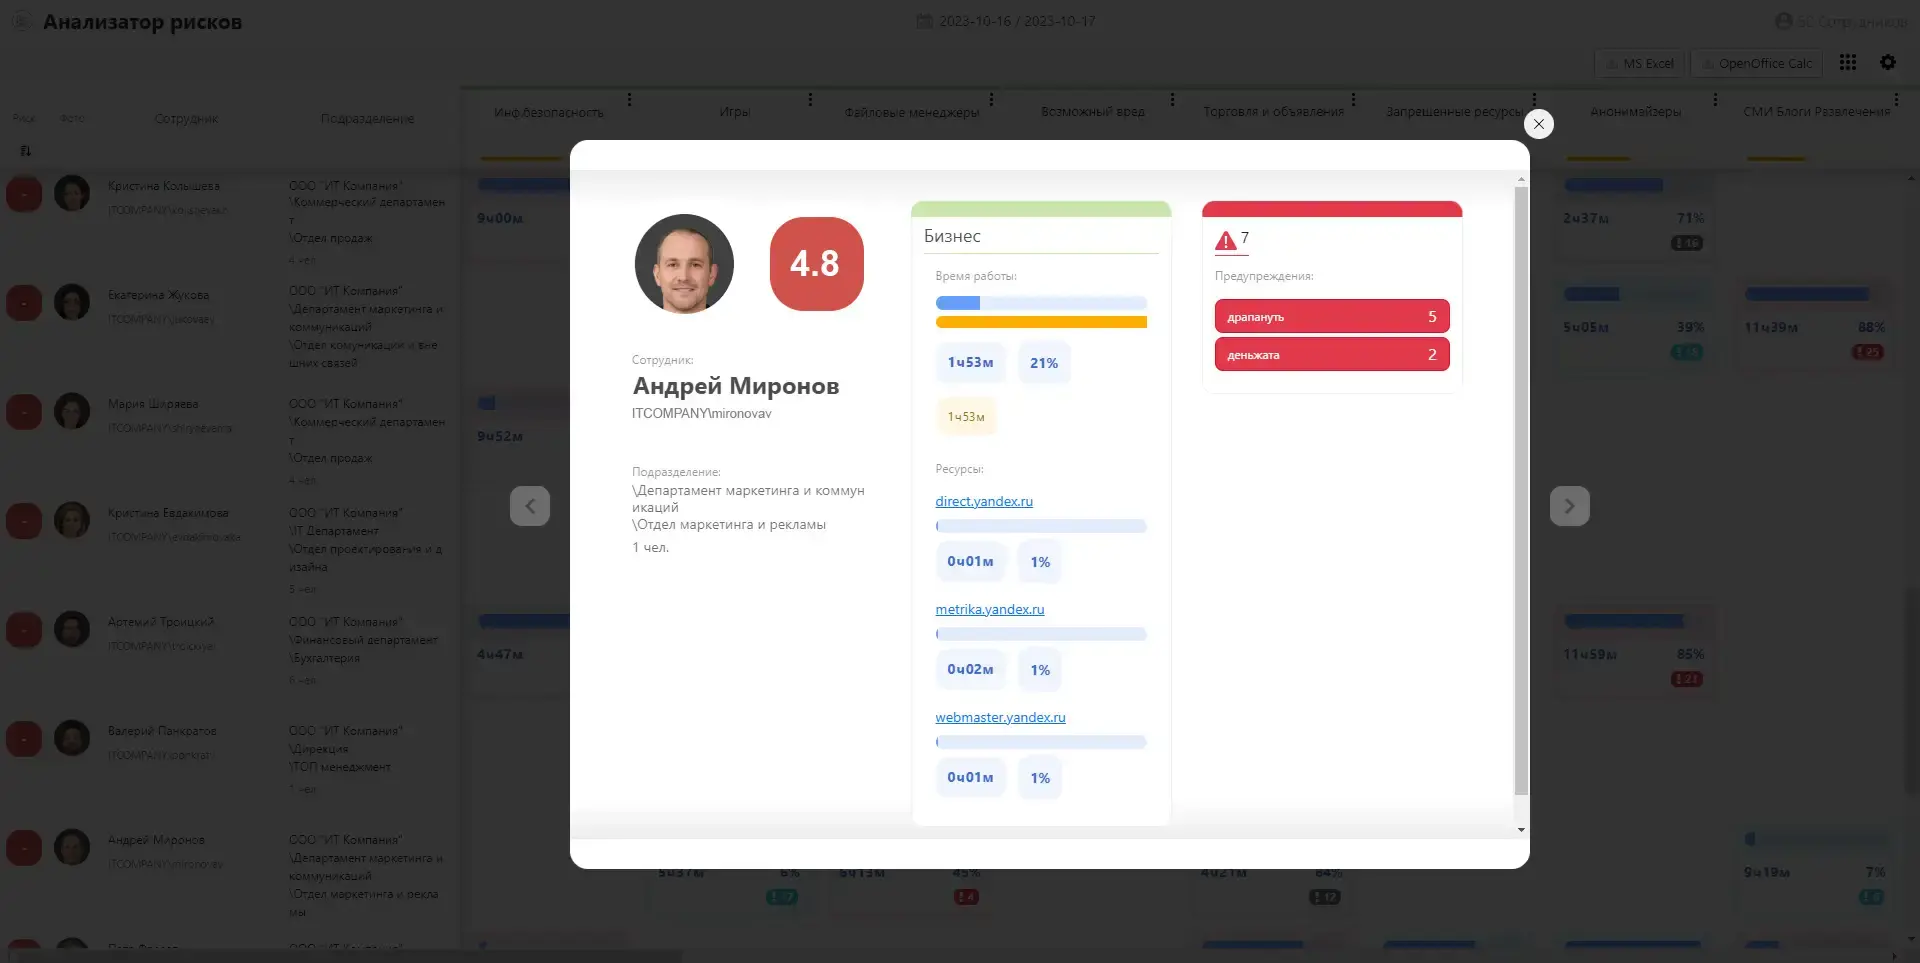
Task: Open menu for Возможный вред column
Action: (1172, 99)
